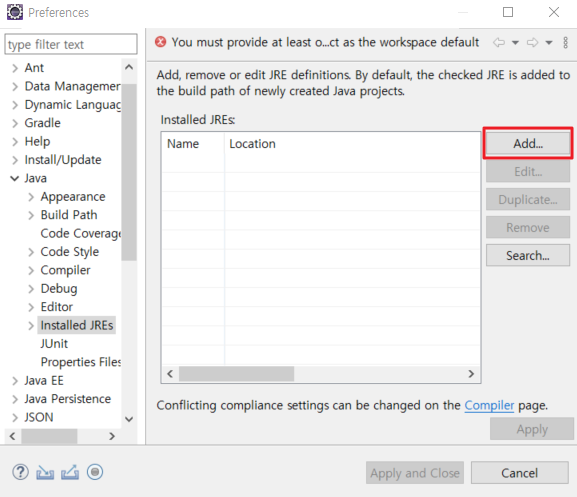Click tree vertical scrollbar up arrow
577x497 pixels.
[x=129, y=67]
